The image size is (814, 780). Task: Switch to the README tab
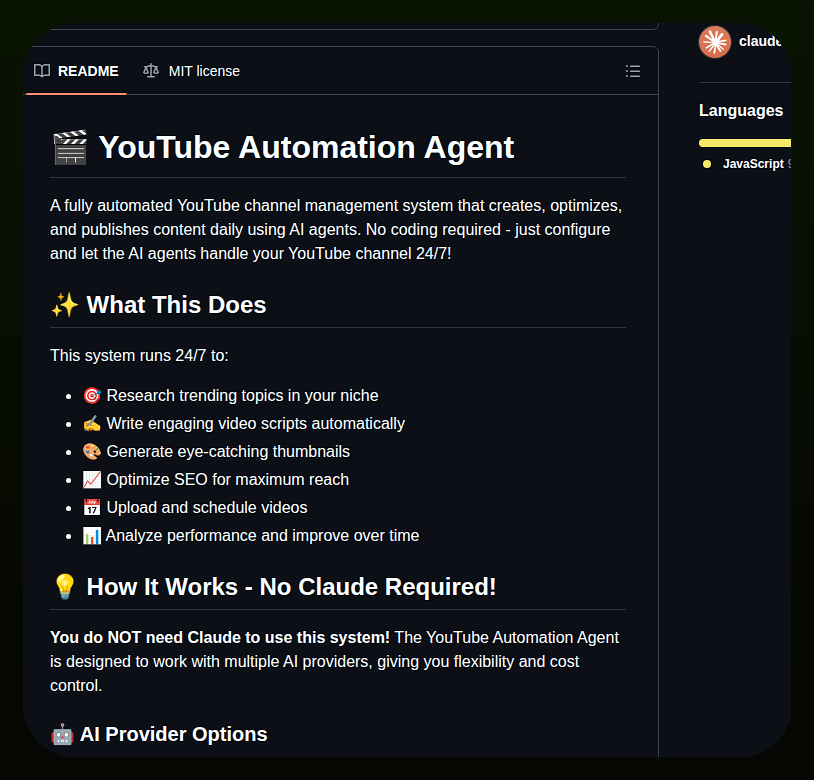pos(76,71)
